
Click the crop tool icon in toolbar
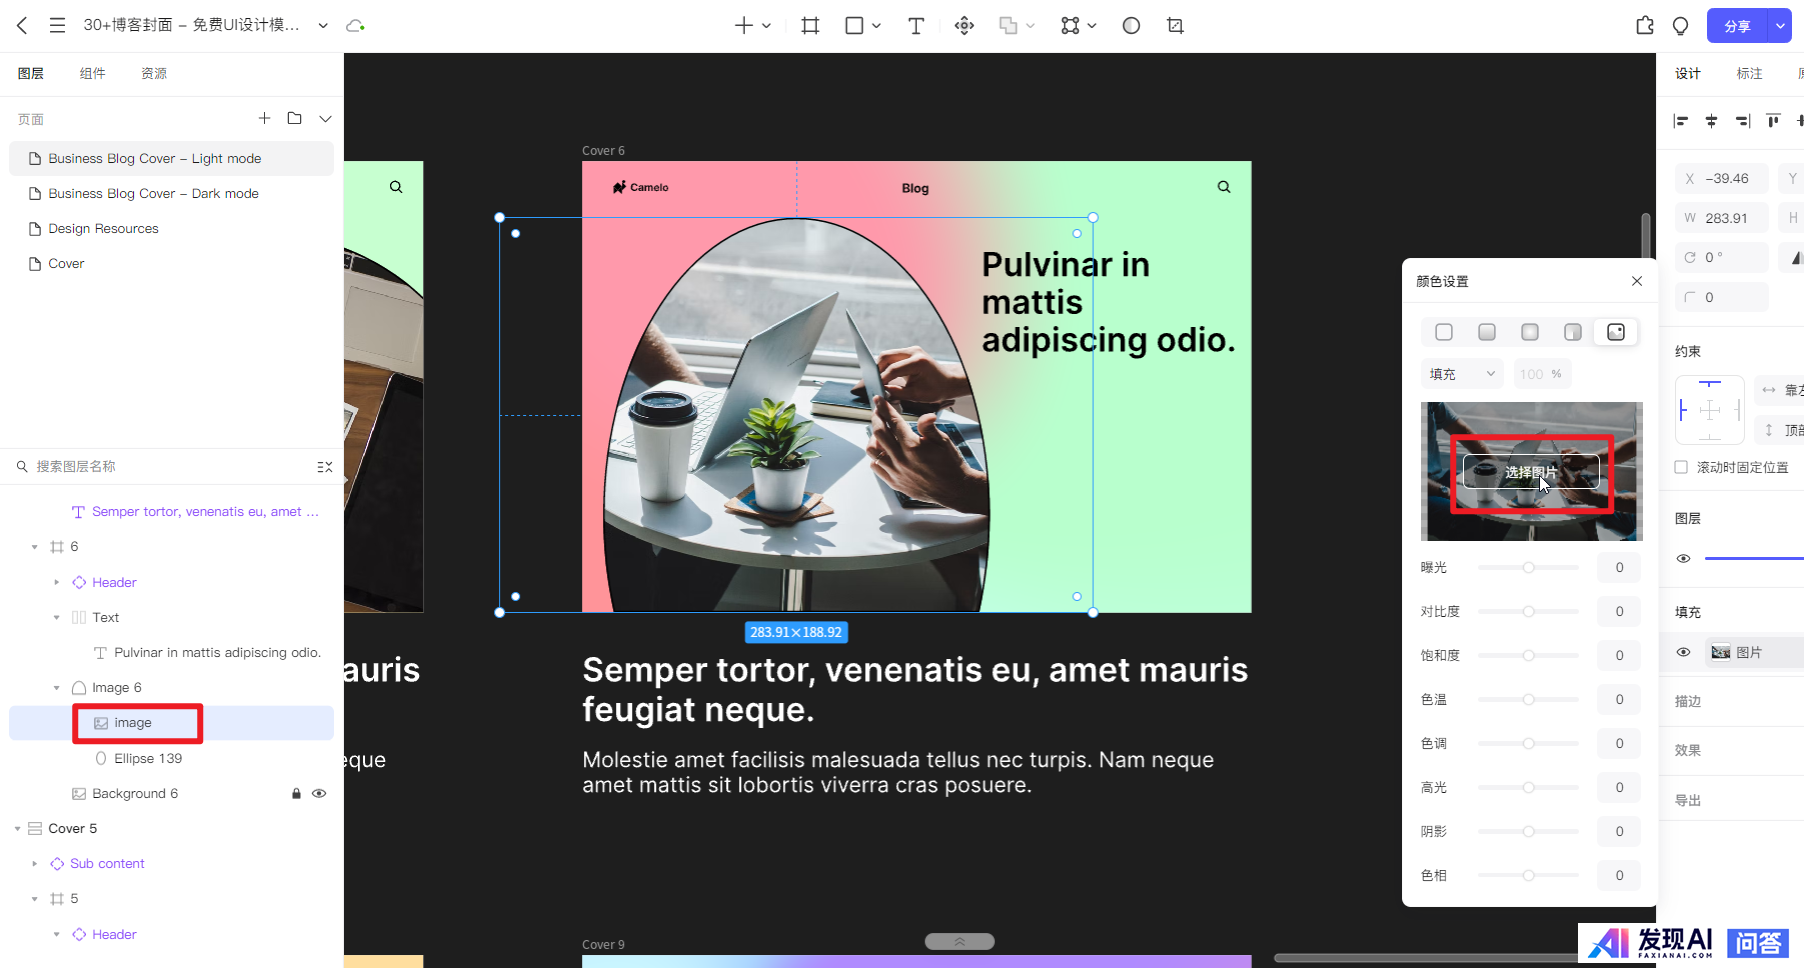[x=1175, y=26]
